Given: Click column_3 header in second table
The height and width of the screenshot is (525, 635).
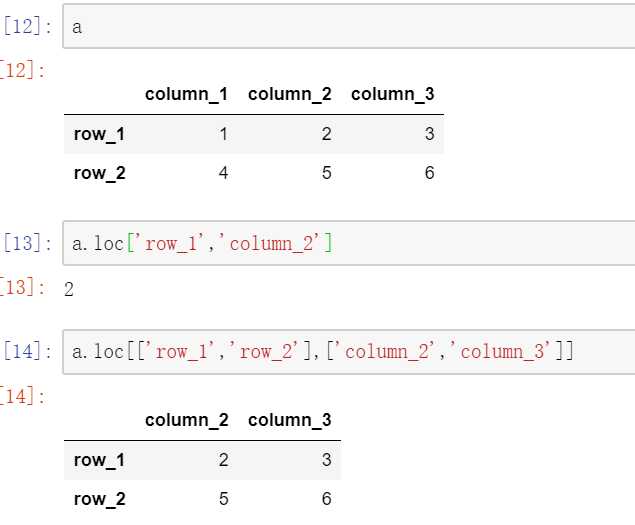Looking at the screenshot, I should pos(290,420).
